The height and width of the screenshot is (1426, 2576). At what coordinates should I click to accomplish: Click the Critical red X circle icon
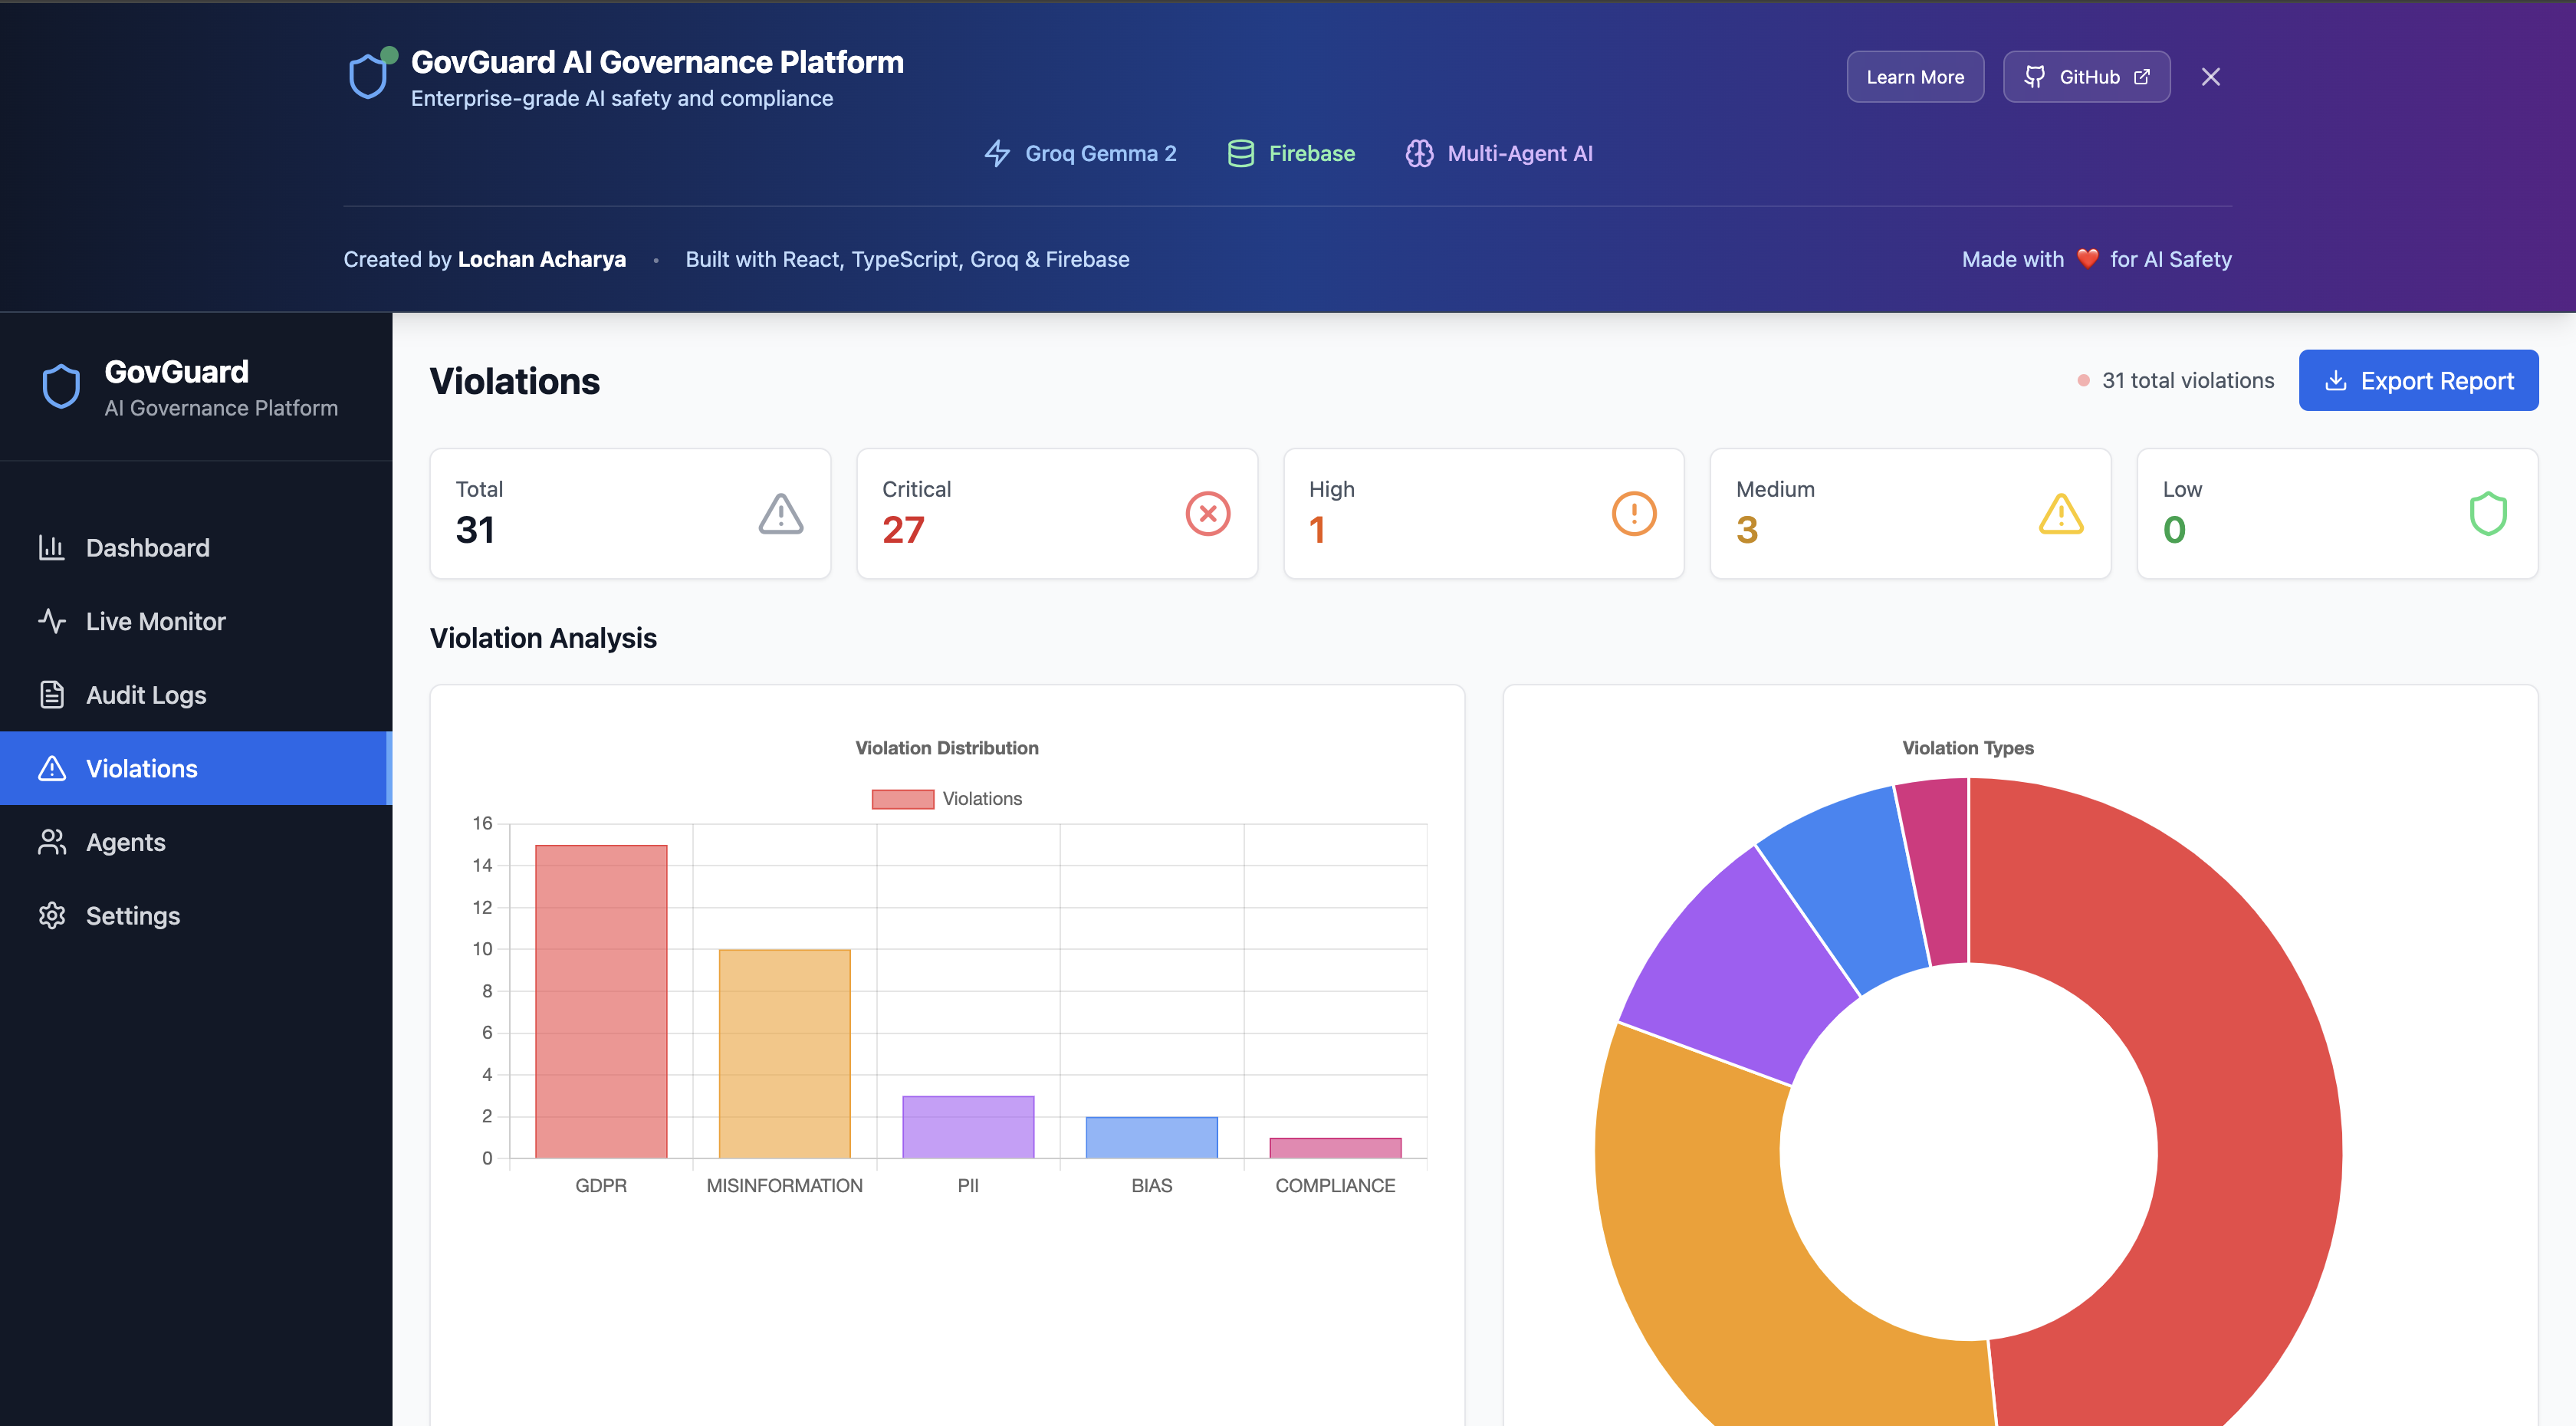click(1207, 514)
